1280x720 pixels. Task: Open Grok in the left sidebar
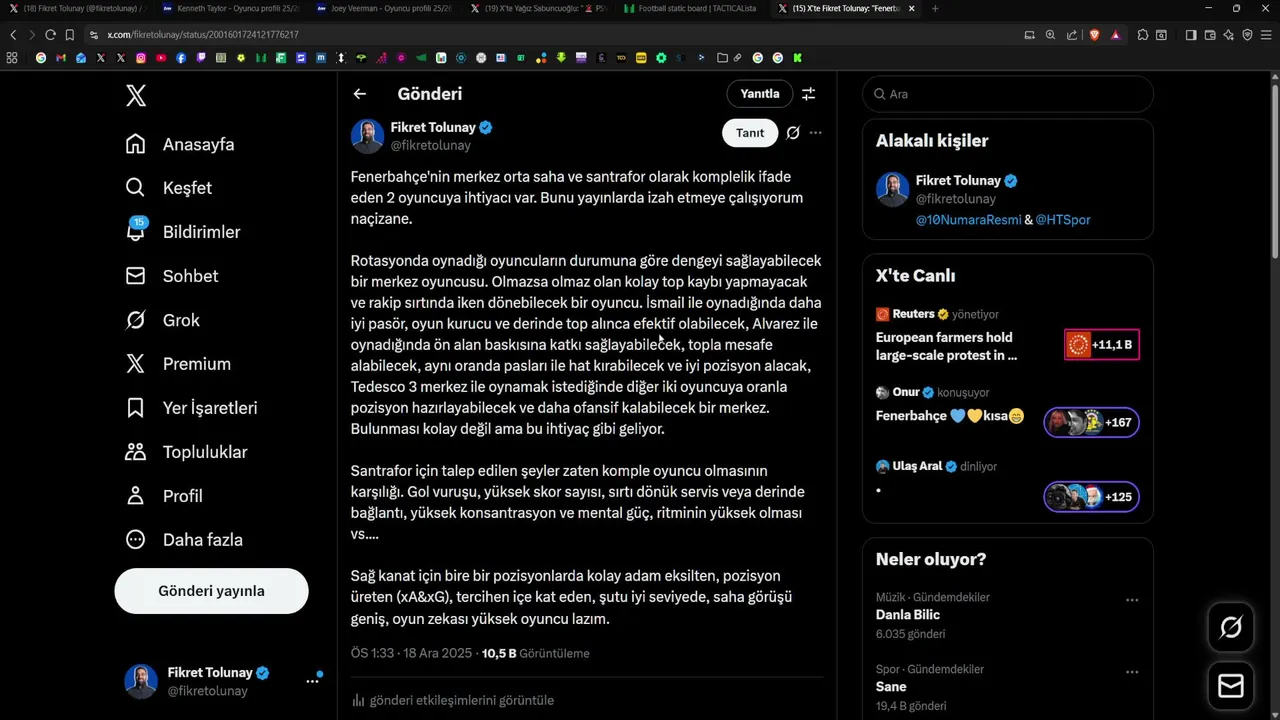[x=162, y=320]
